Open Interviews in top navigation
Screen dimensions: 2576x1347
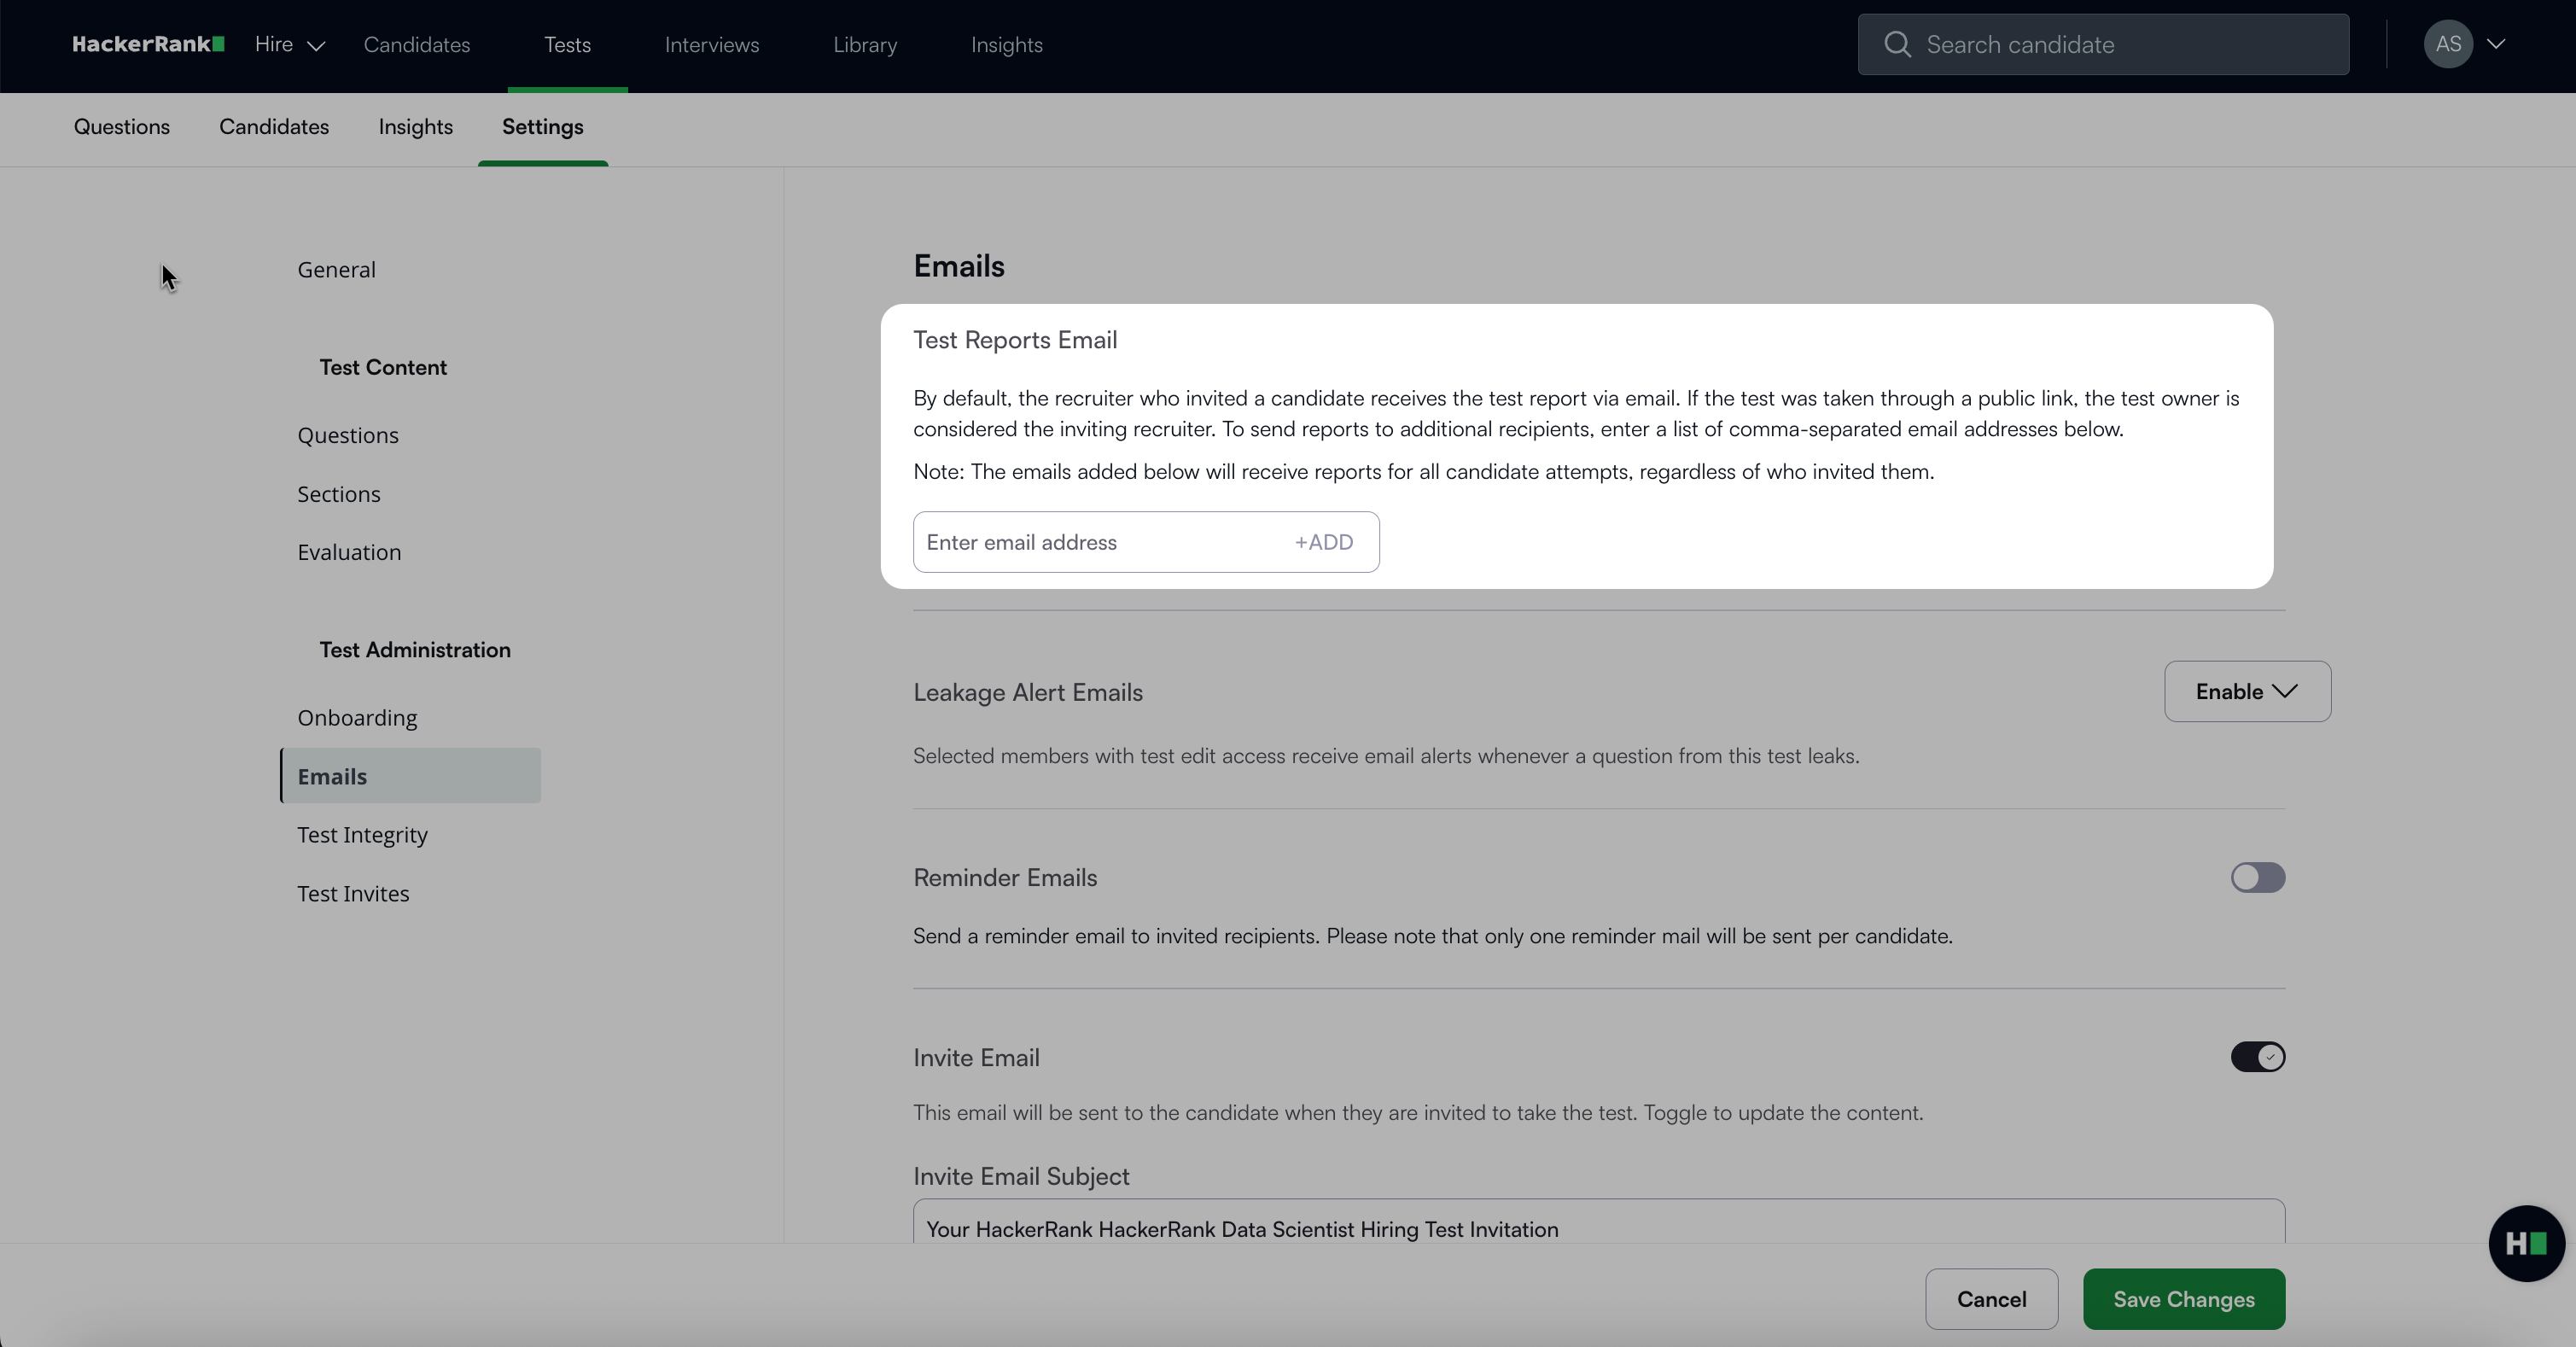coord(711,45)
